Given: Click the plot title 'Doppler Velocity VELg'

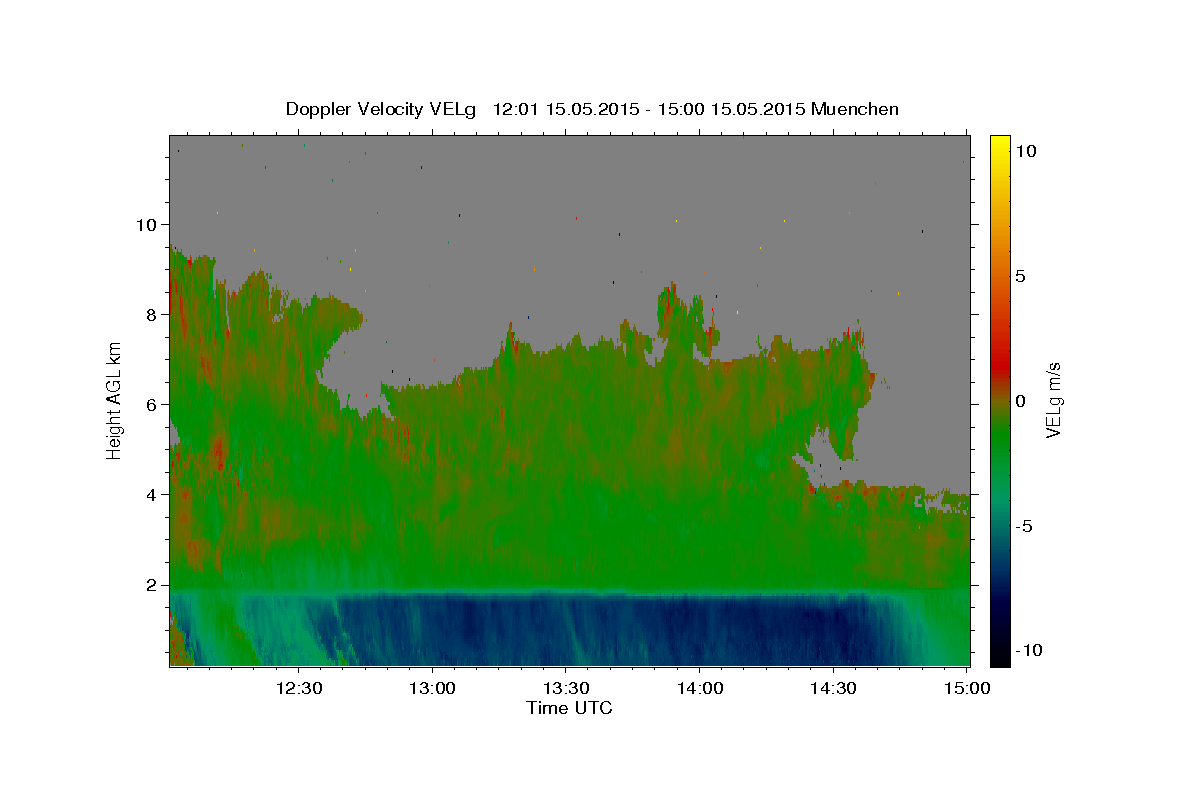Looking at the screenshot, I should (x=382, y=109).
